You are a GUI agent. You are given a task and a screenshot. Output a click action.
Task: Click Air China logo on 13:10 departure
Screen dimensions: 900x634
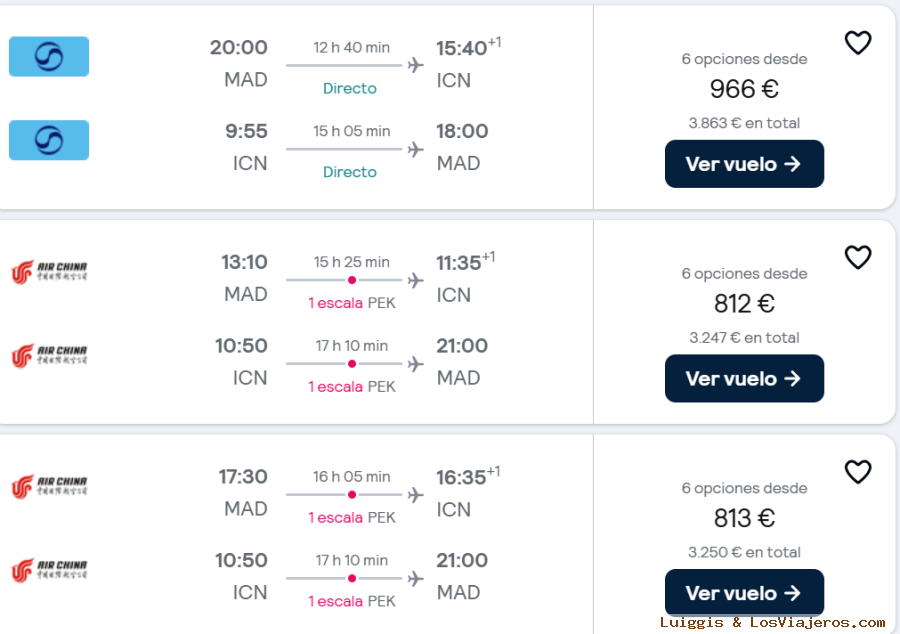point(49,272)
